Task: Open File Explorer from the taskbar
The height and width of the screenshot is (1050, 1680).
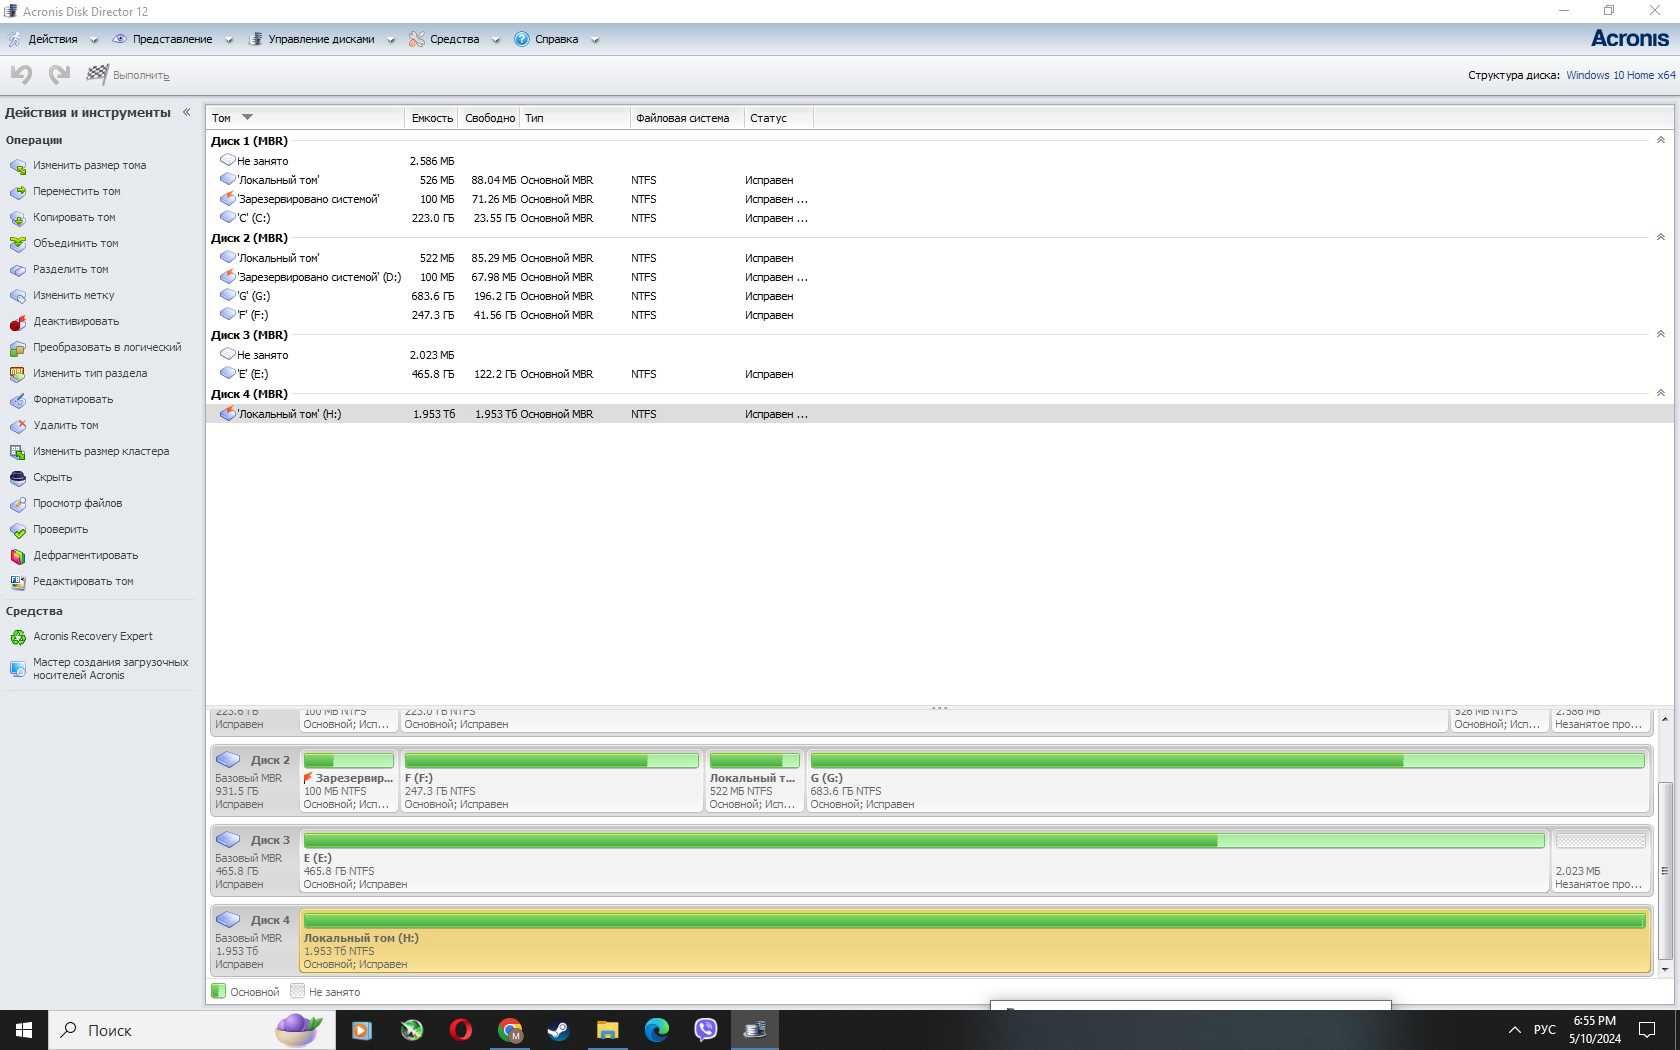Action: tap(607, 1030)
